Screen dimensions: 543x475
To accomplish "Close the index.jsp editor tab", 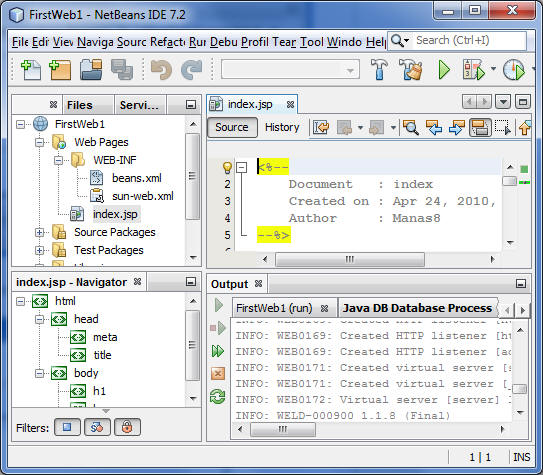I will pos(291,105).
